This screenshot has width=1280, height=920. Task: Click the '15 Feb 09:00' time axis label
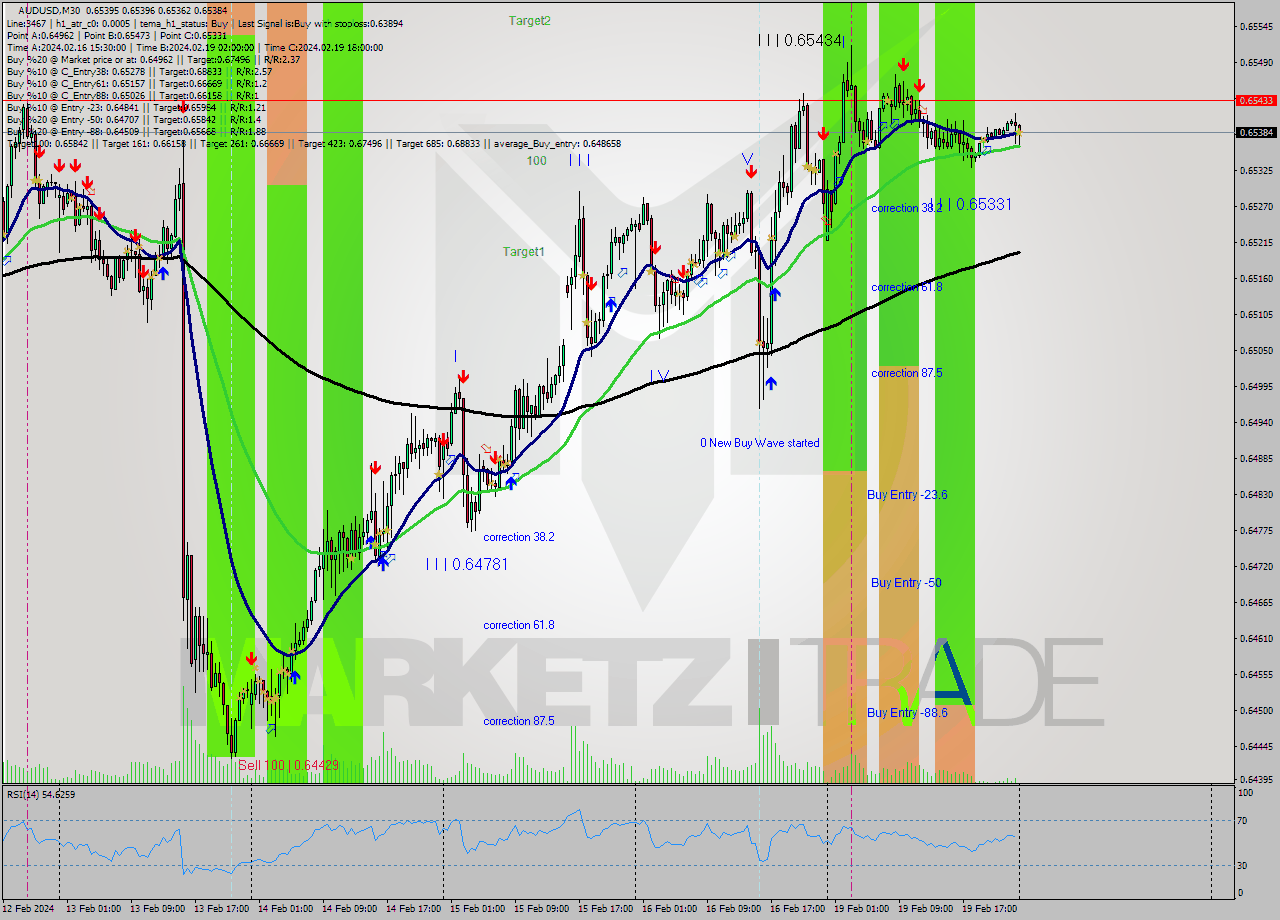click(542, 909)
